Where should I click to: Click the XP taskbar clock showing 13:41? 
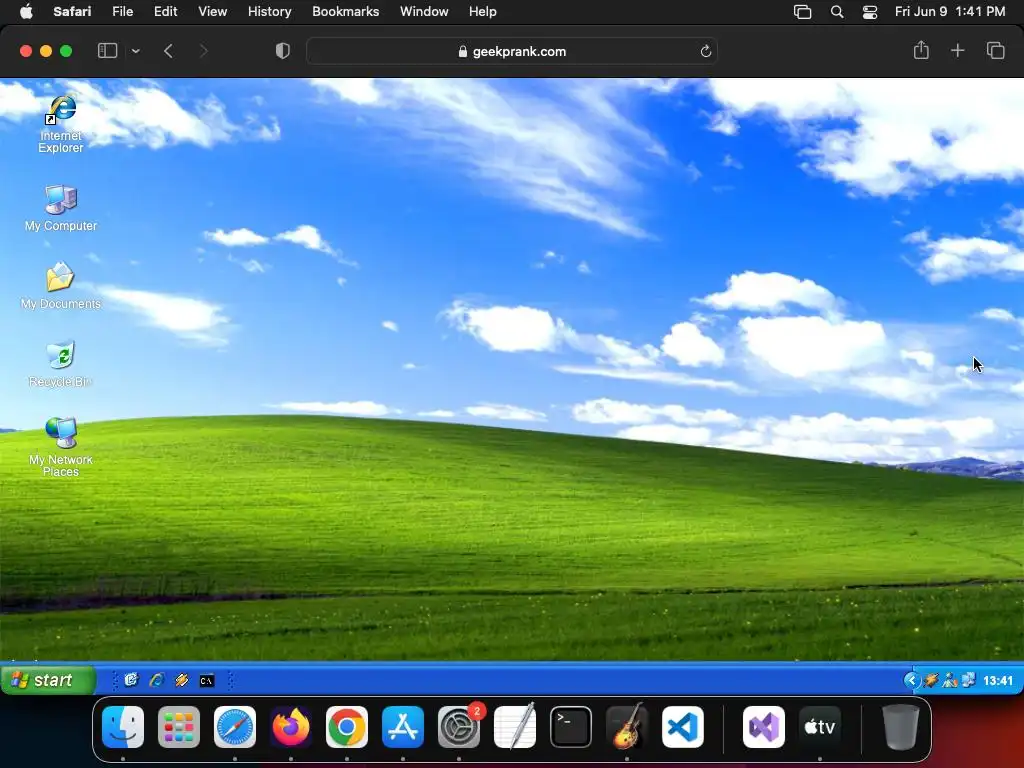997,680
